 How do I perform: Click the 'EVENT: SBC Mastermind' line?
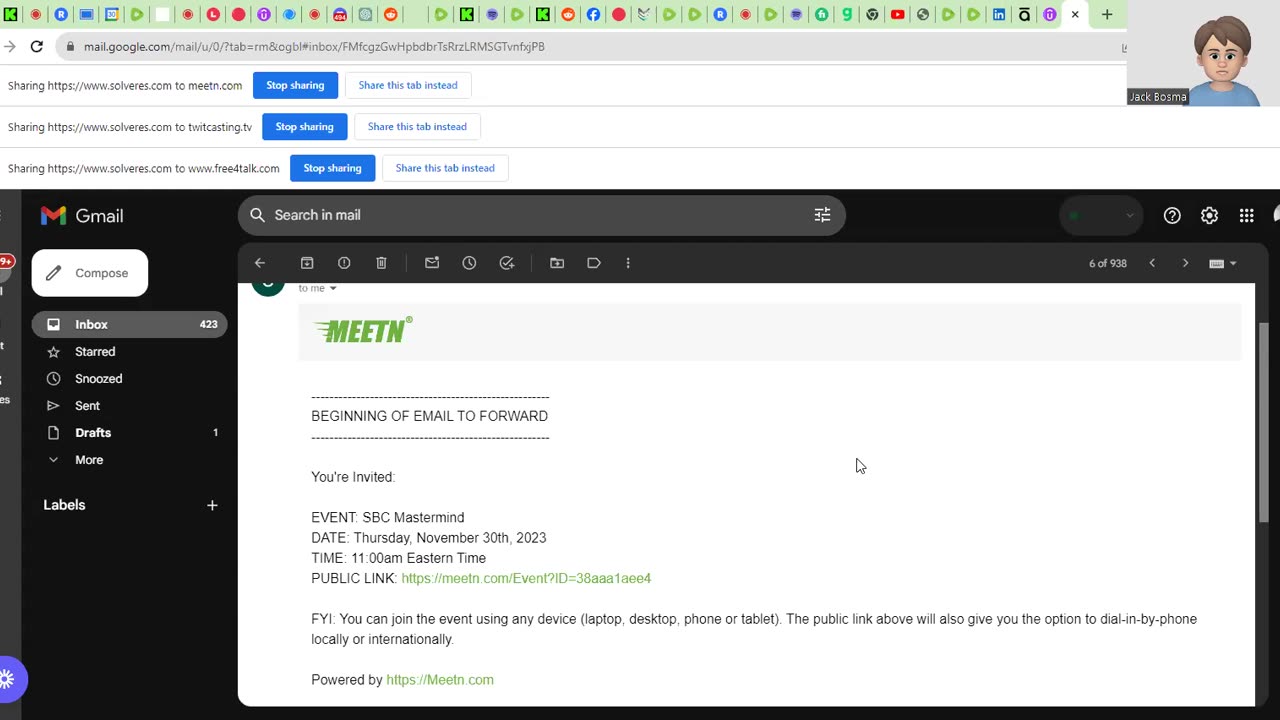pos(388,518)
